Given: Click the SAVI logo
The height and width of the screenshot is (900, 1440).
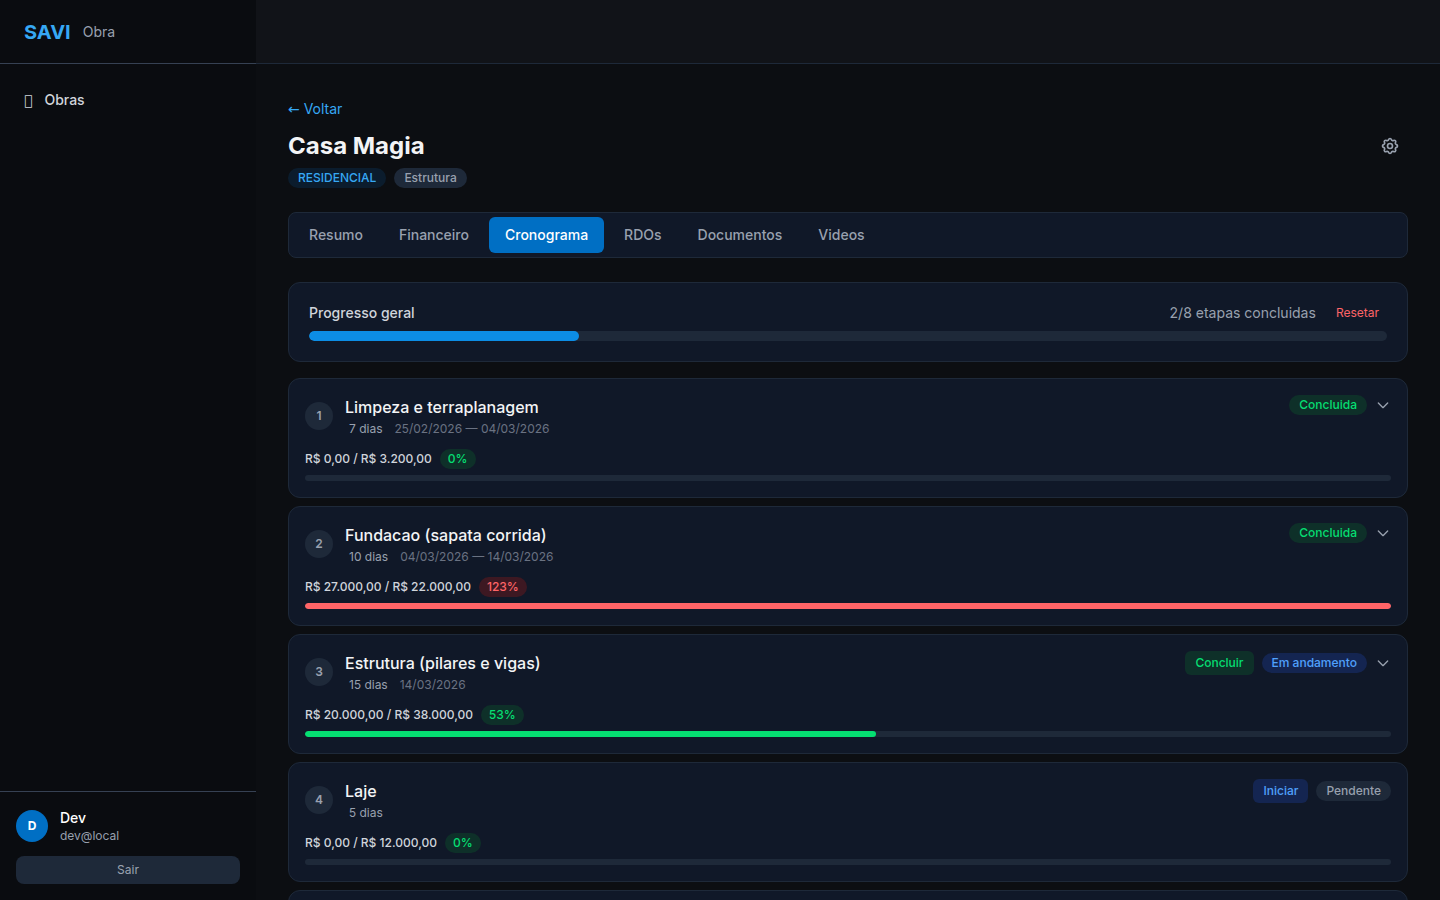Looking at the screenshot, I should [47, 32].
